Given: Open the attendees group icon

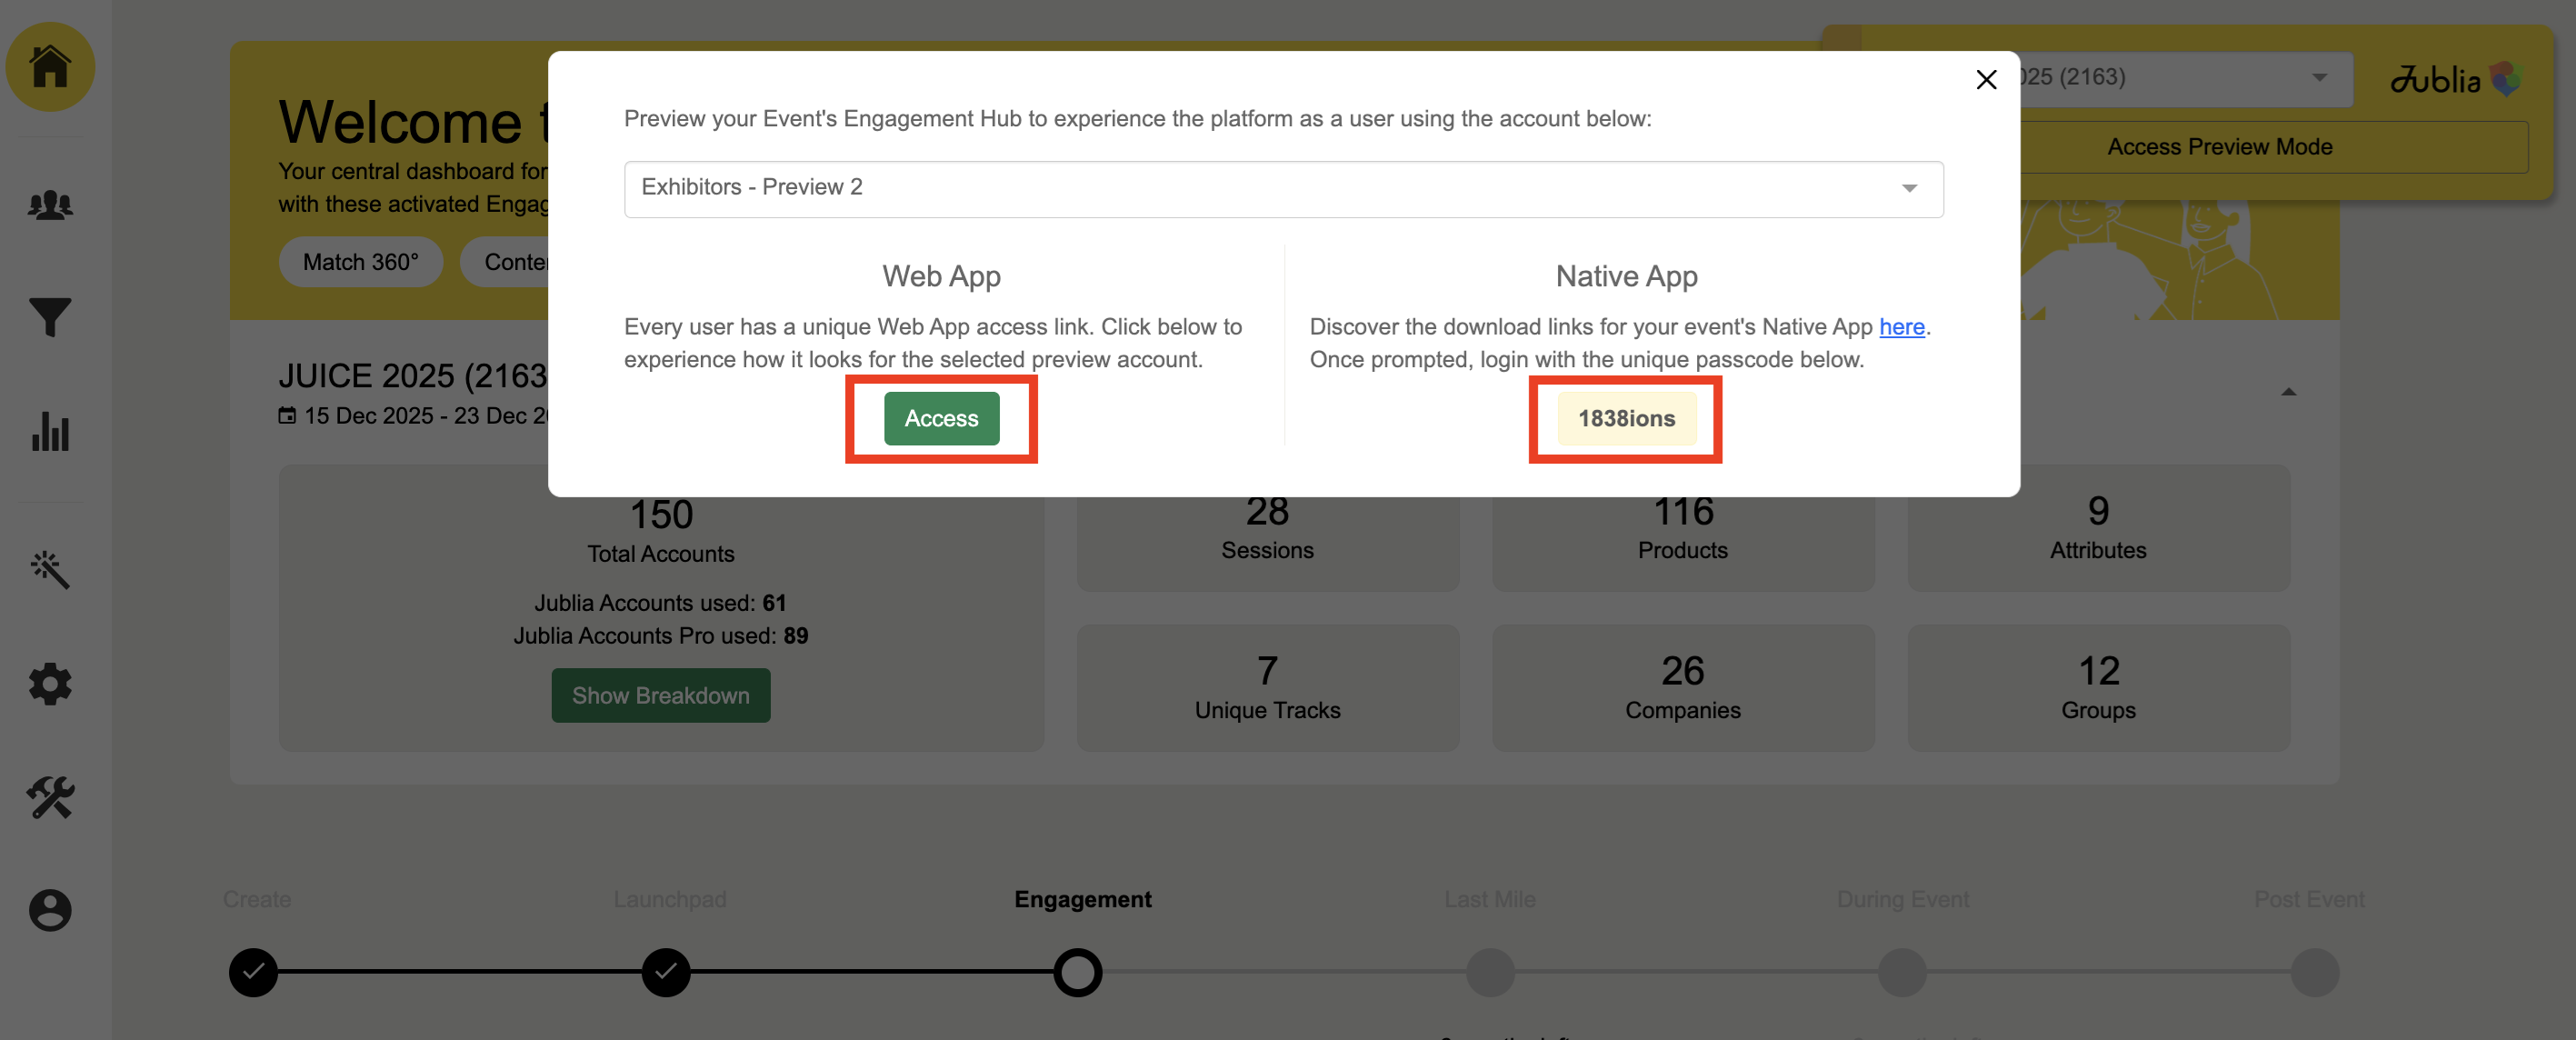Looking at the screenshot, I should pos(50,205).
